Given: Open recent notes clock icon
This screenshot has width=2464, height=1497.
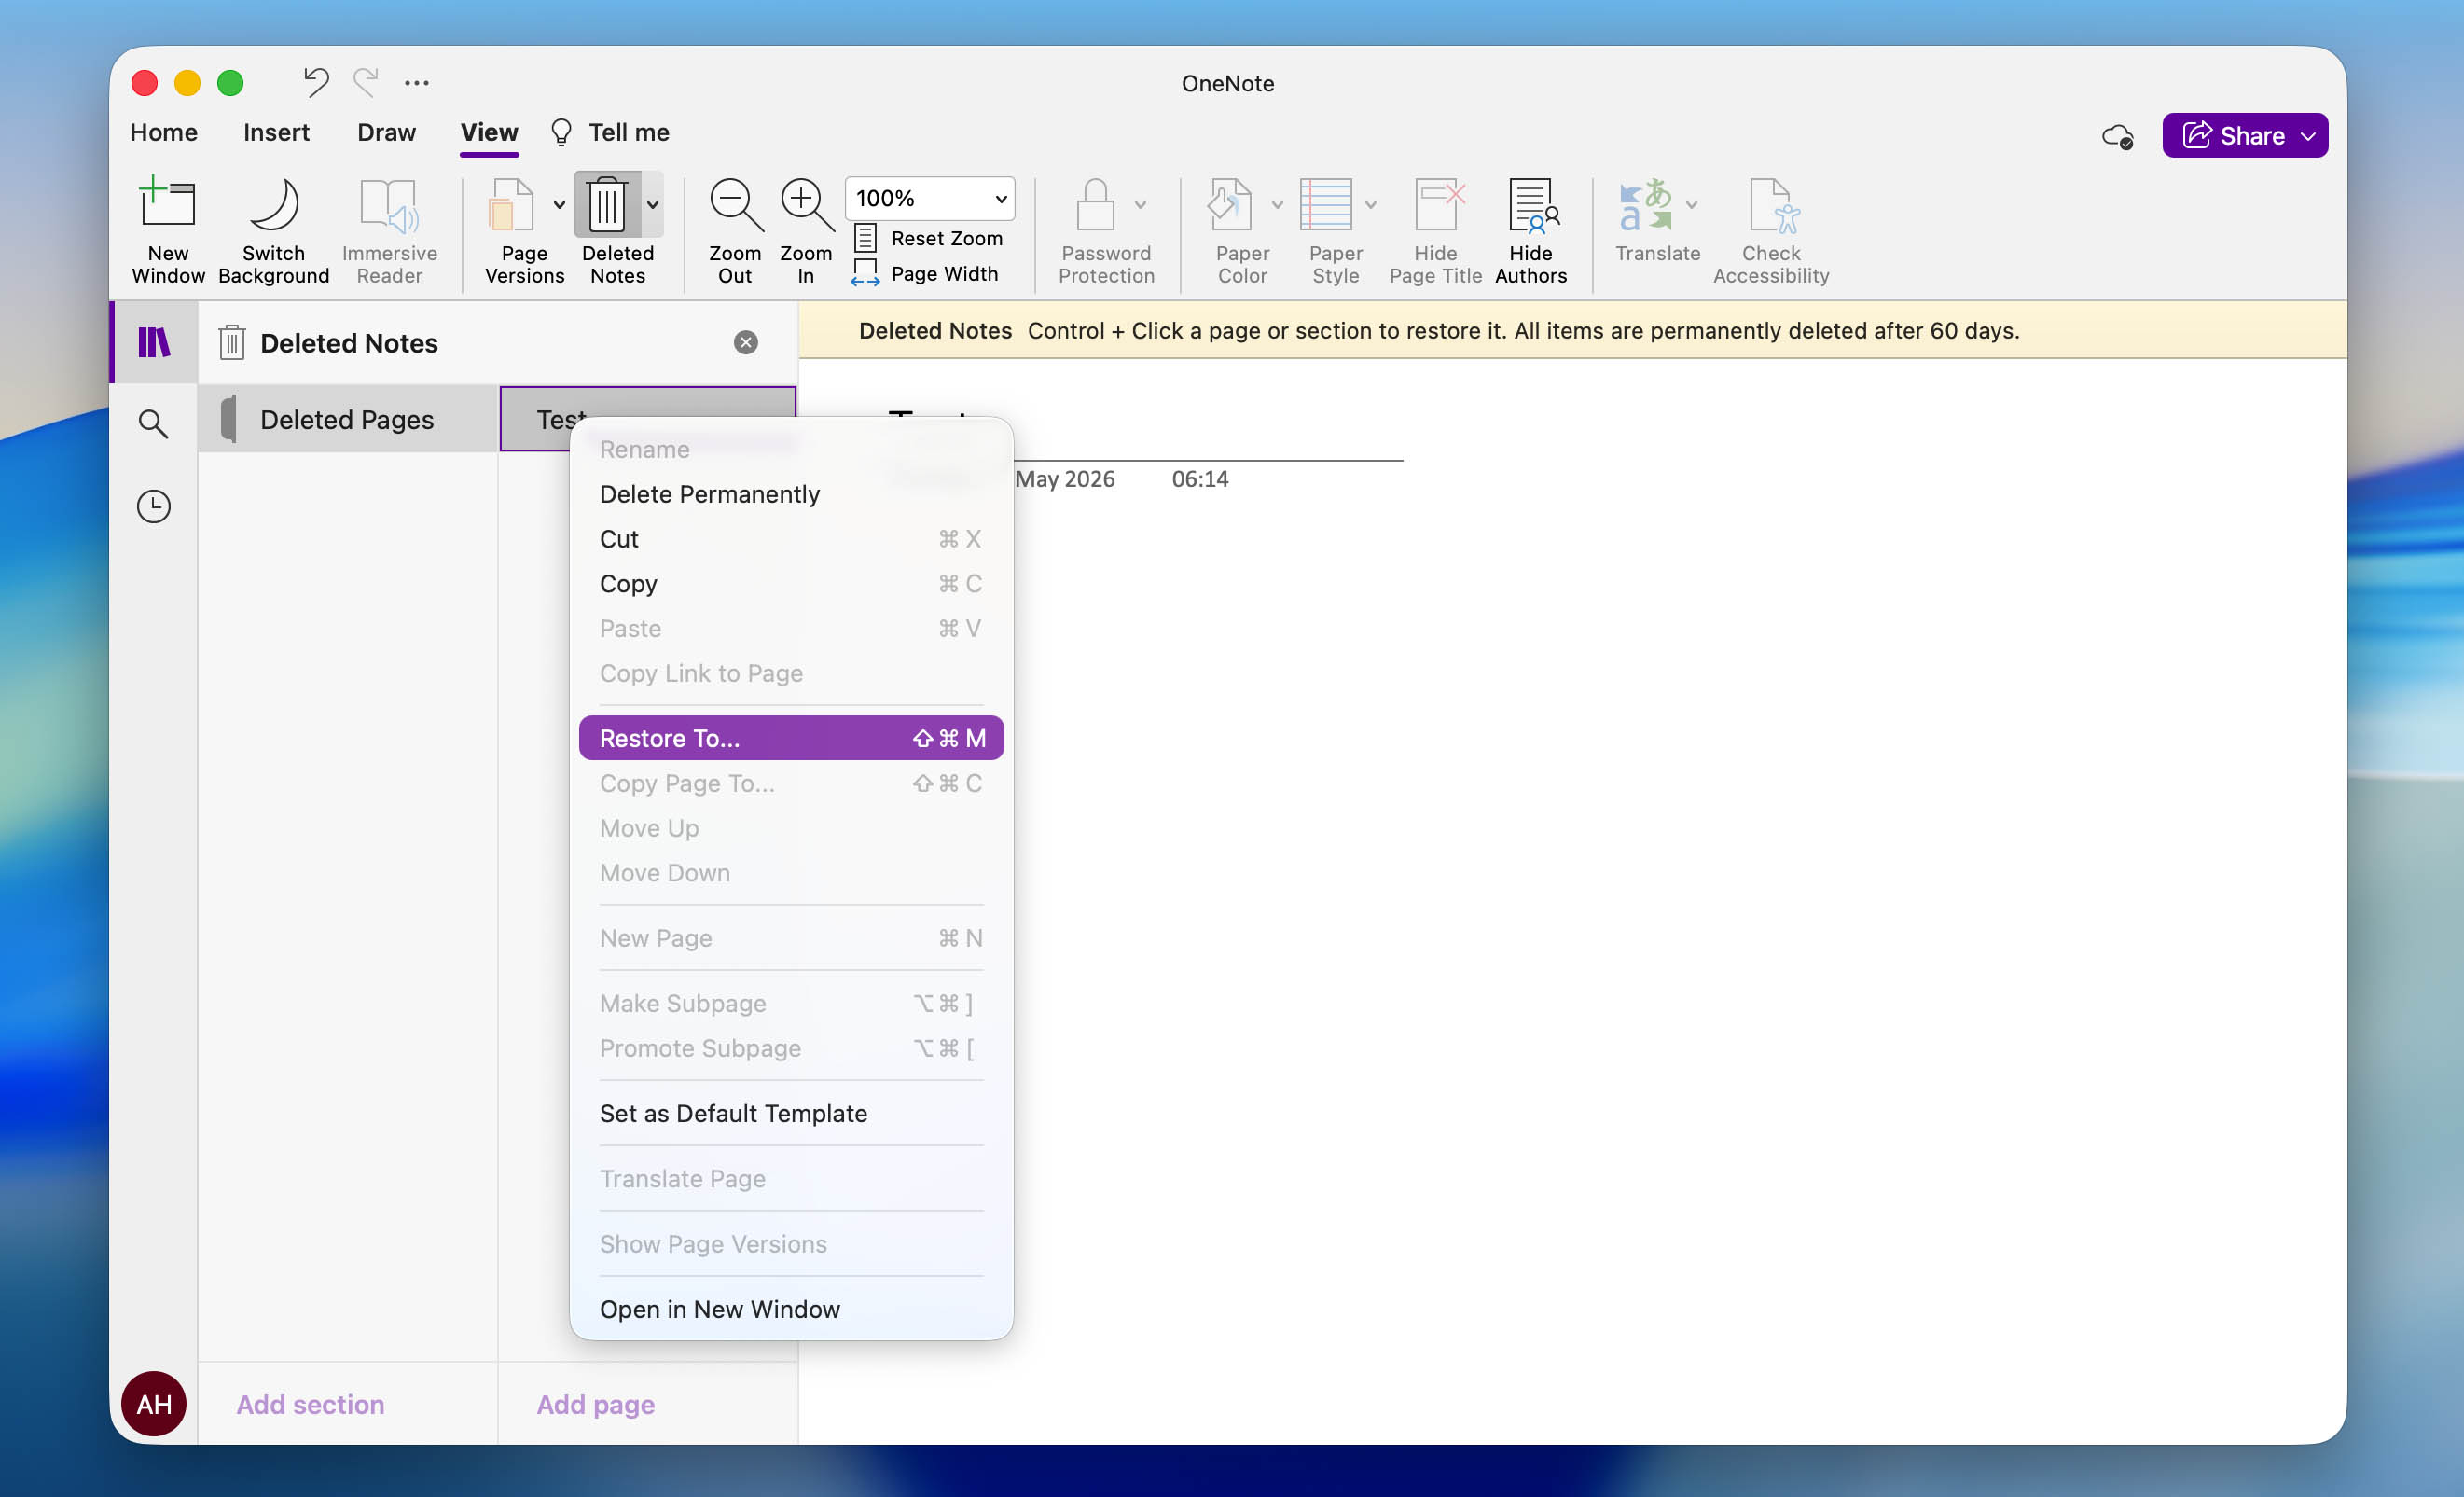Looking at the screenshot, I should pos(153,506).
